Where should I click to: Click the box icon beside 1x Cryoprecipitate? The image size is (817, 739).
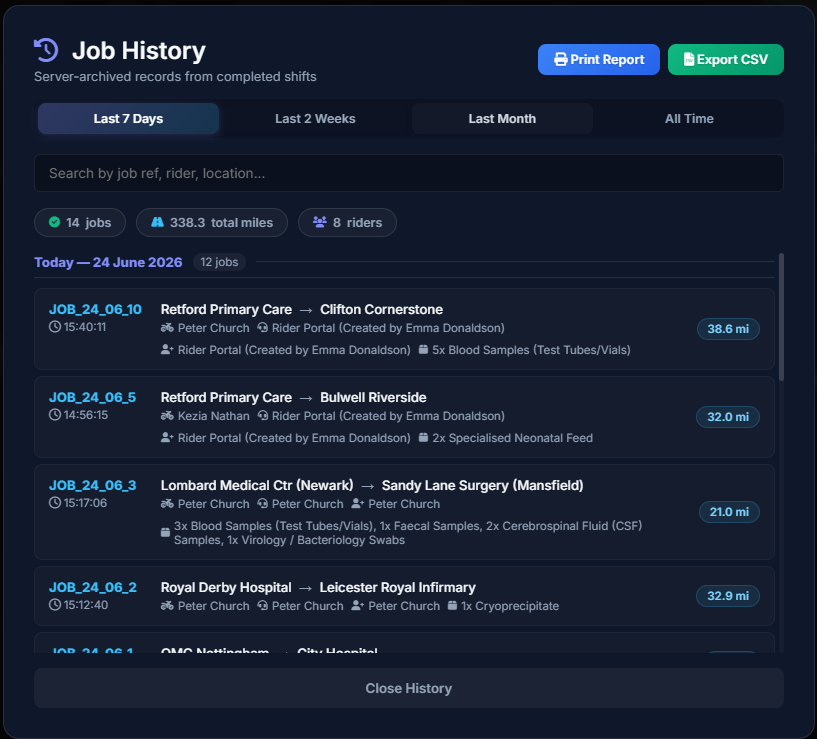[x=452, y=606]
